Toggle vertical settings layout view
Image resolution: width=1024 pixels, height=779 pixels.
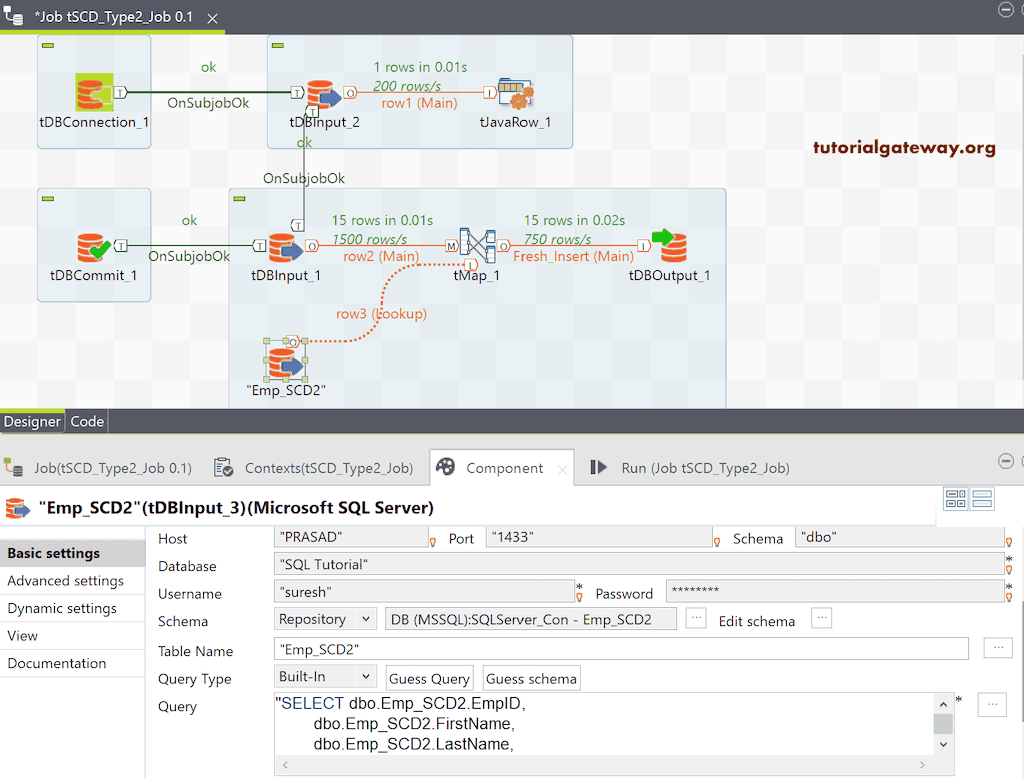[x=982, y=498]
